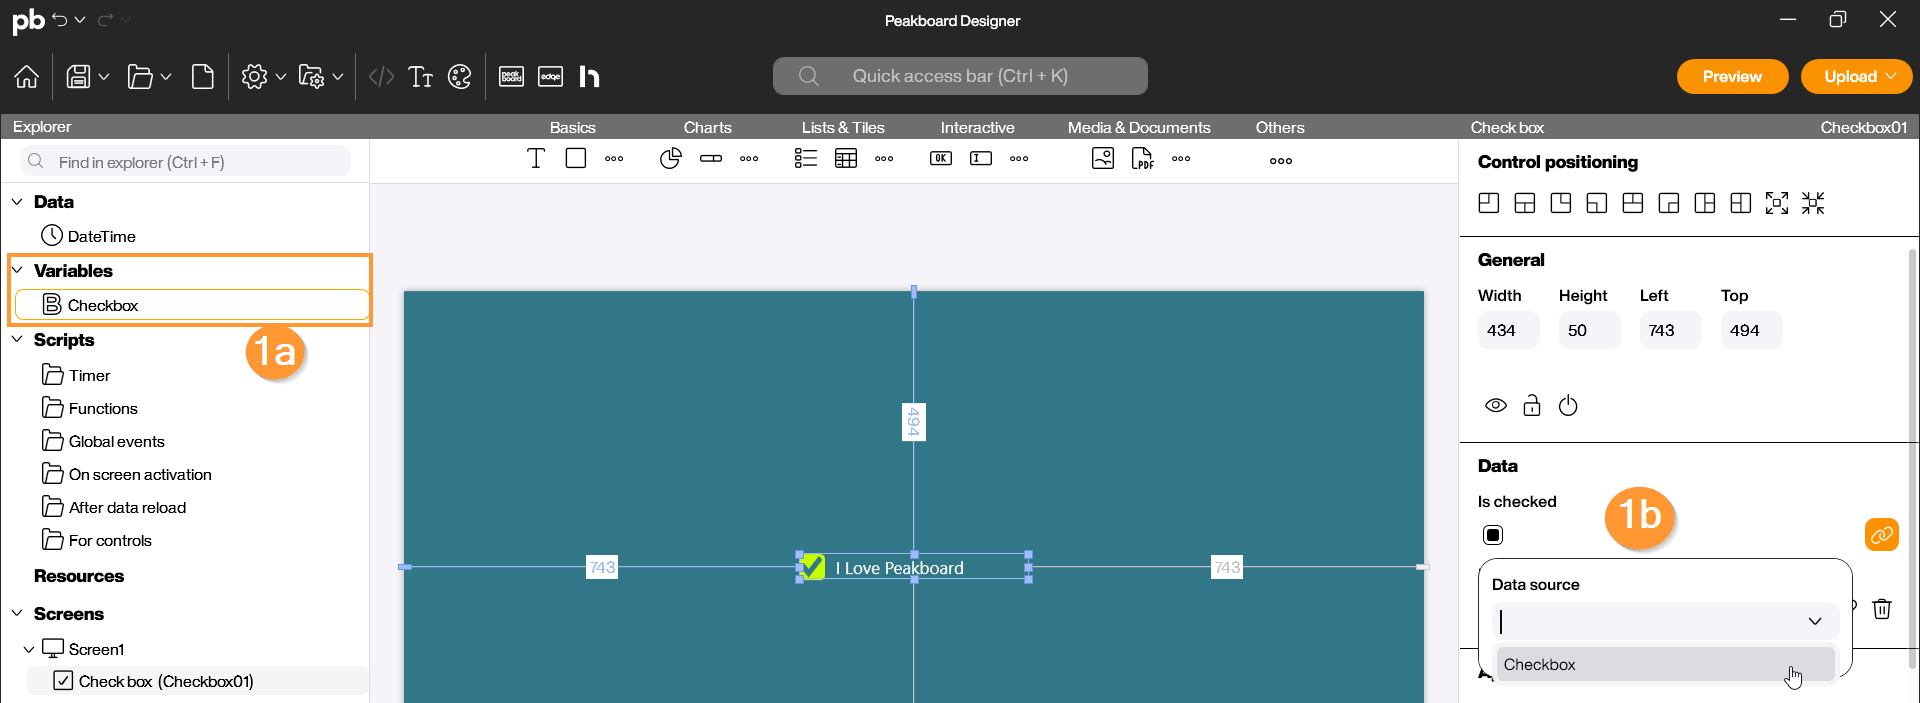This screenshot has width=1920, height=703.
Task: Click the pie chart control icon
Action: click(x=670, y=158)
